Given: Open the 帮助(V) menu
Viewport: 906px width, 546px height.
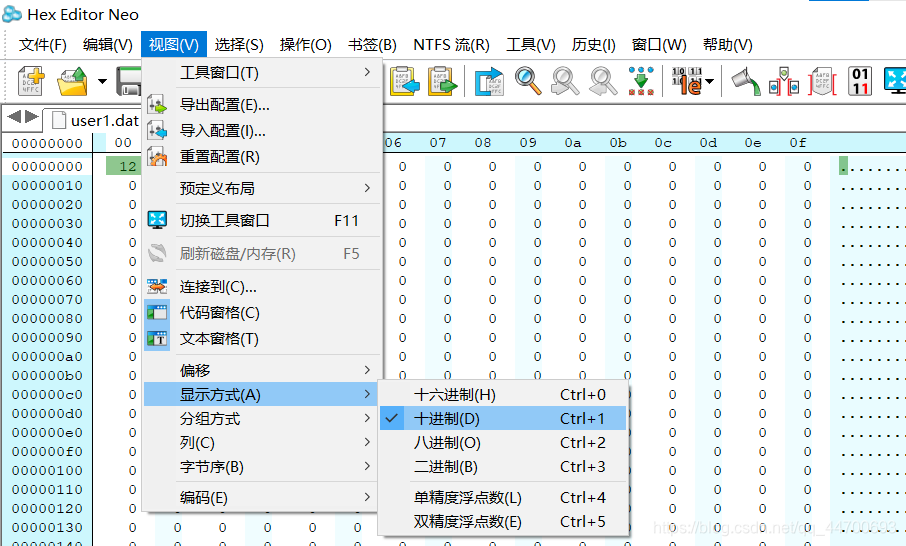Looking at the screenshot, I should click(727, 44).
